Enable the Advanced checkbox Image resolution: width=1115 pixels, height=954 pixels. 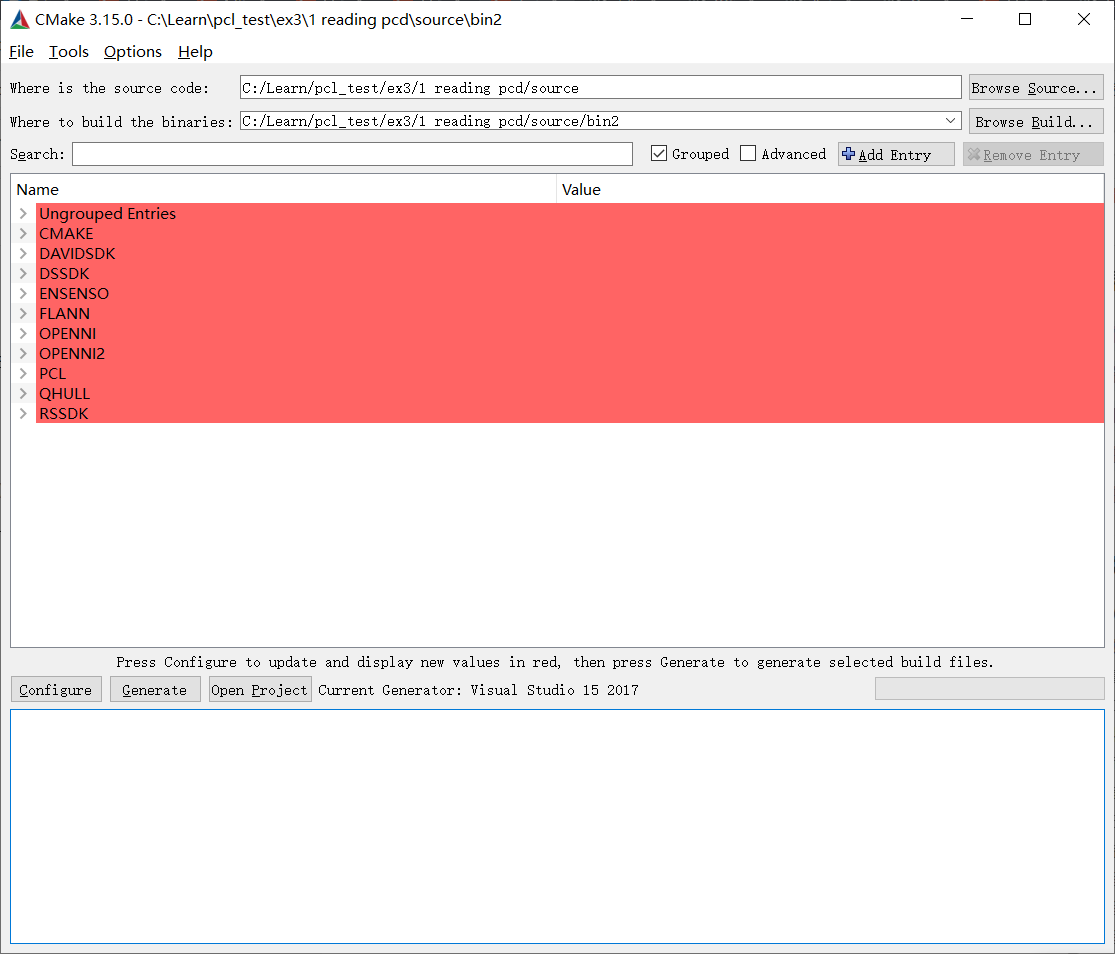click(x=748, y=153)
